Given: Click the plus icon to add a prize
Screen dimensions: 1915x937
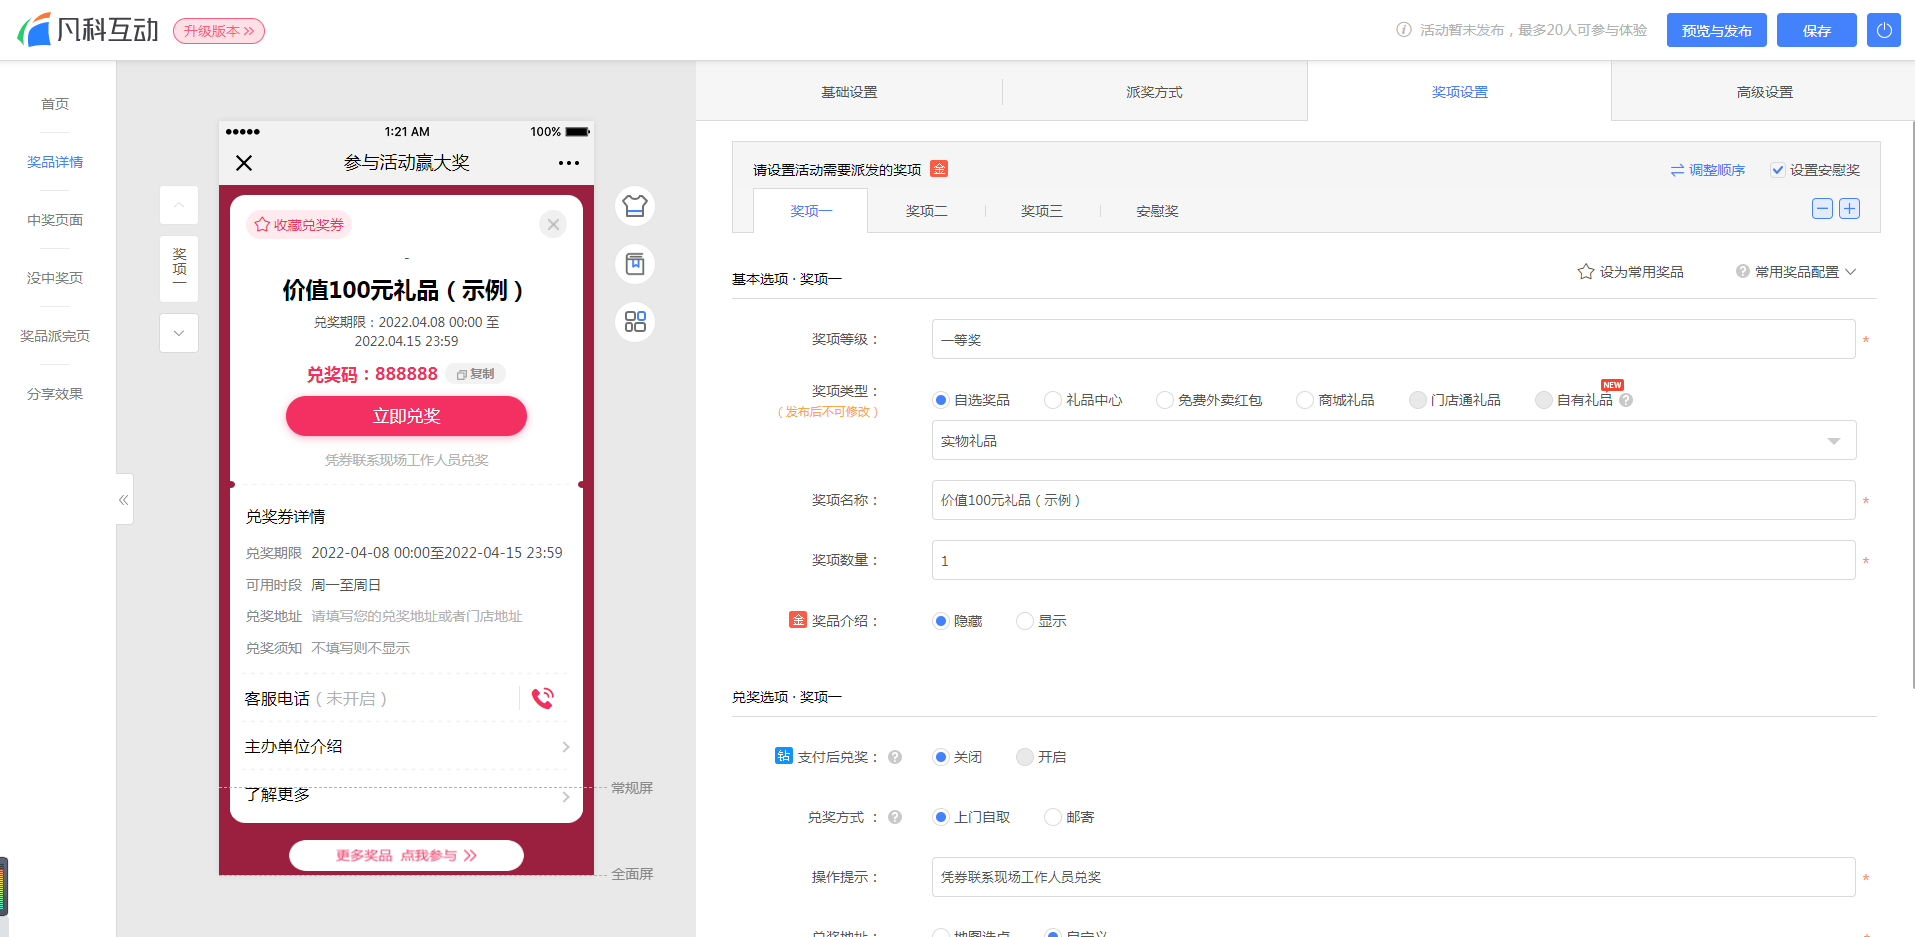Looking at the screenshot, I should pos(1850,209).
